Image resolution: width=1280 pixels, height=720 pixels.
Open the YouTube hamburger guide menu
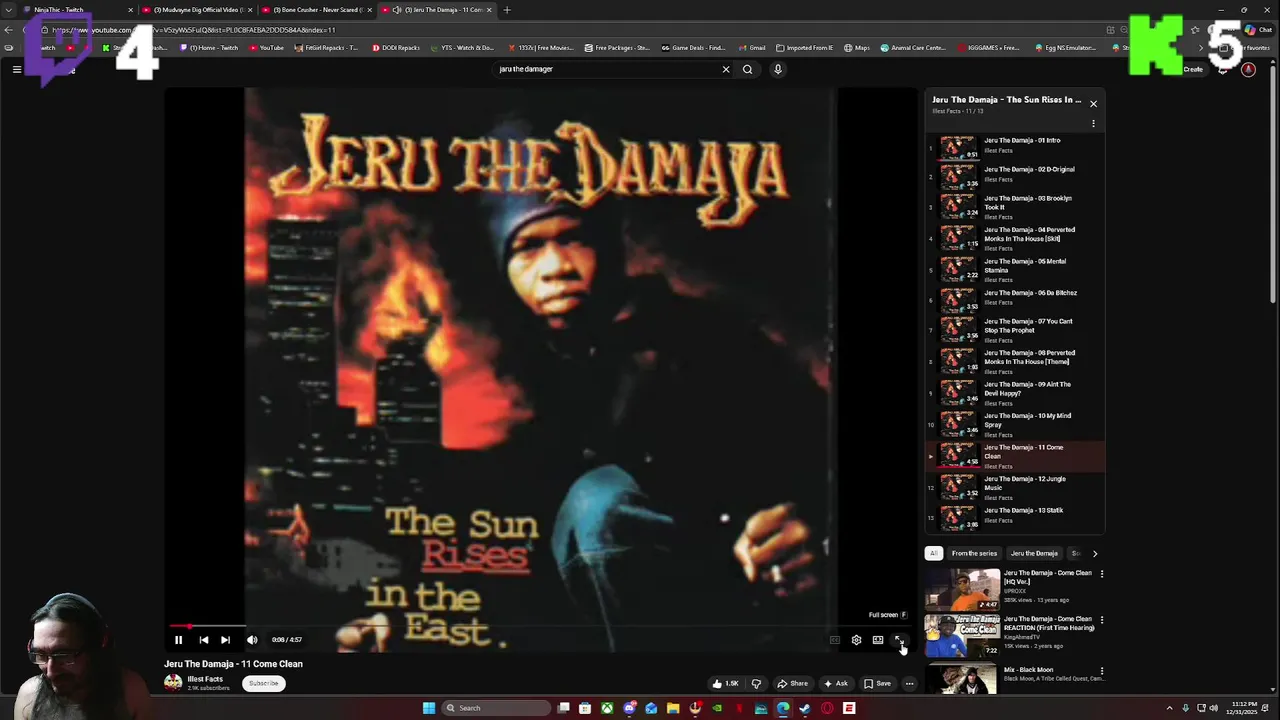click(x=17, y=69)
